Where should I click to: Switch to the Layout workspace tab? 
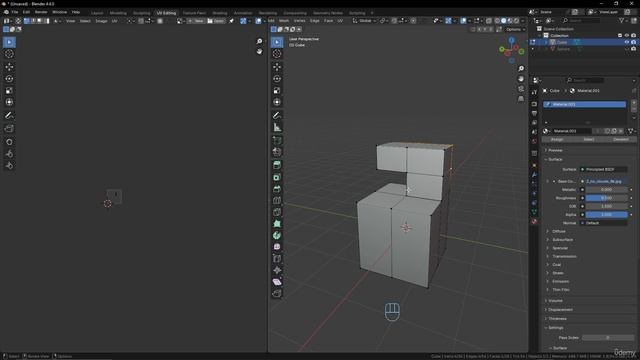point(97,13)
